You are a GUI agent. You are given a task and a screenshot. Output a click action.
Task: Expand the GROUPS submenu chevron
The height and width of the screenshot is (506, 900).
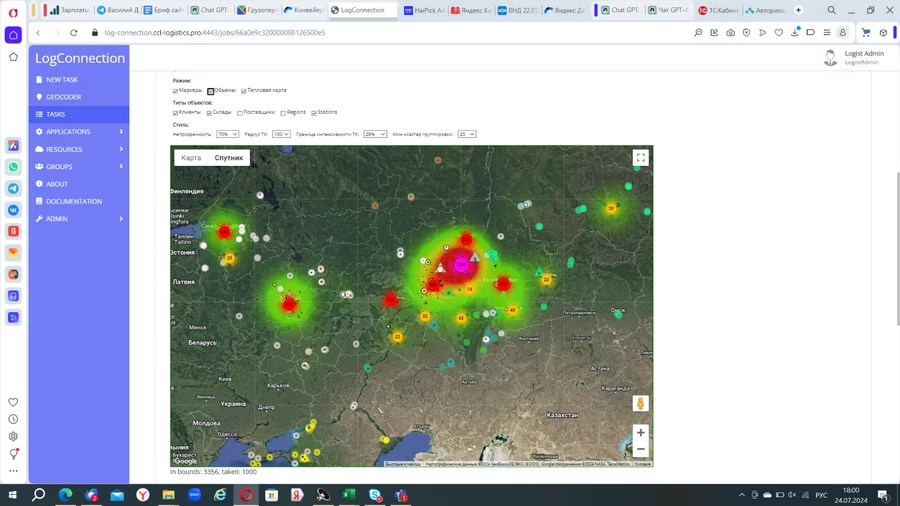[x=121, y=166]
